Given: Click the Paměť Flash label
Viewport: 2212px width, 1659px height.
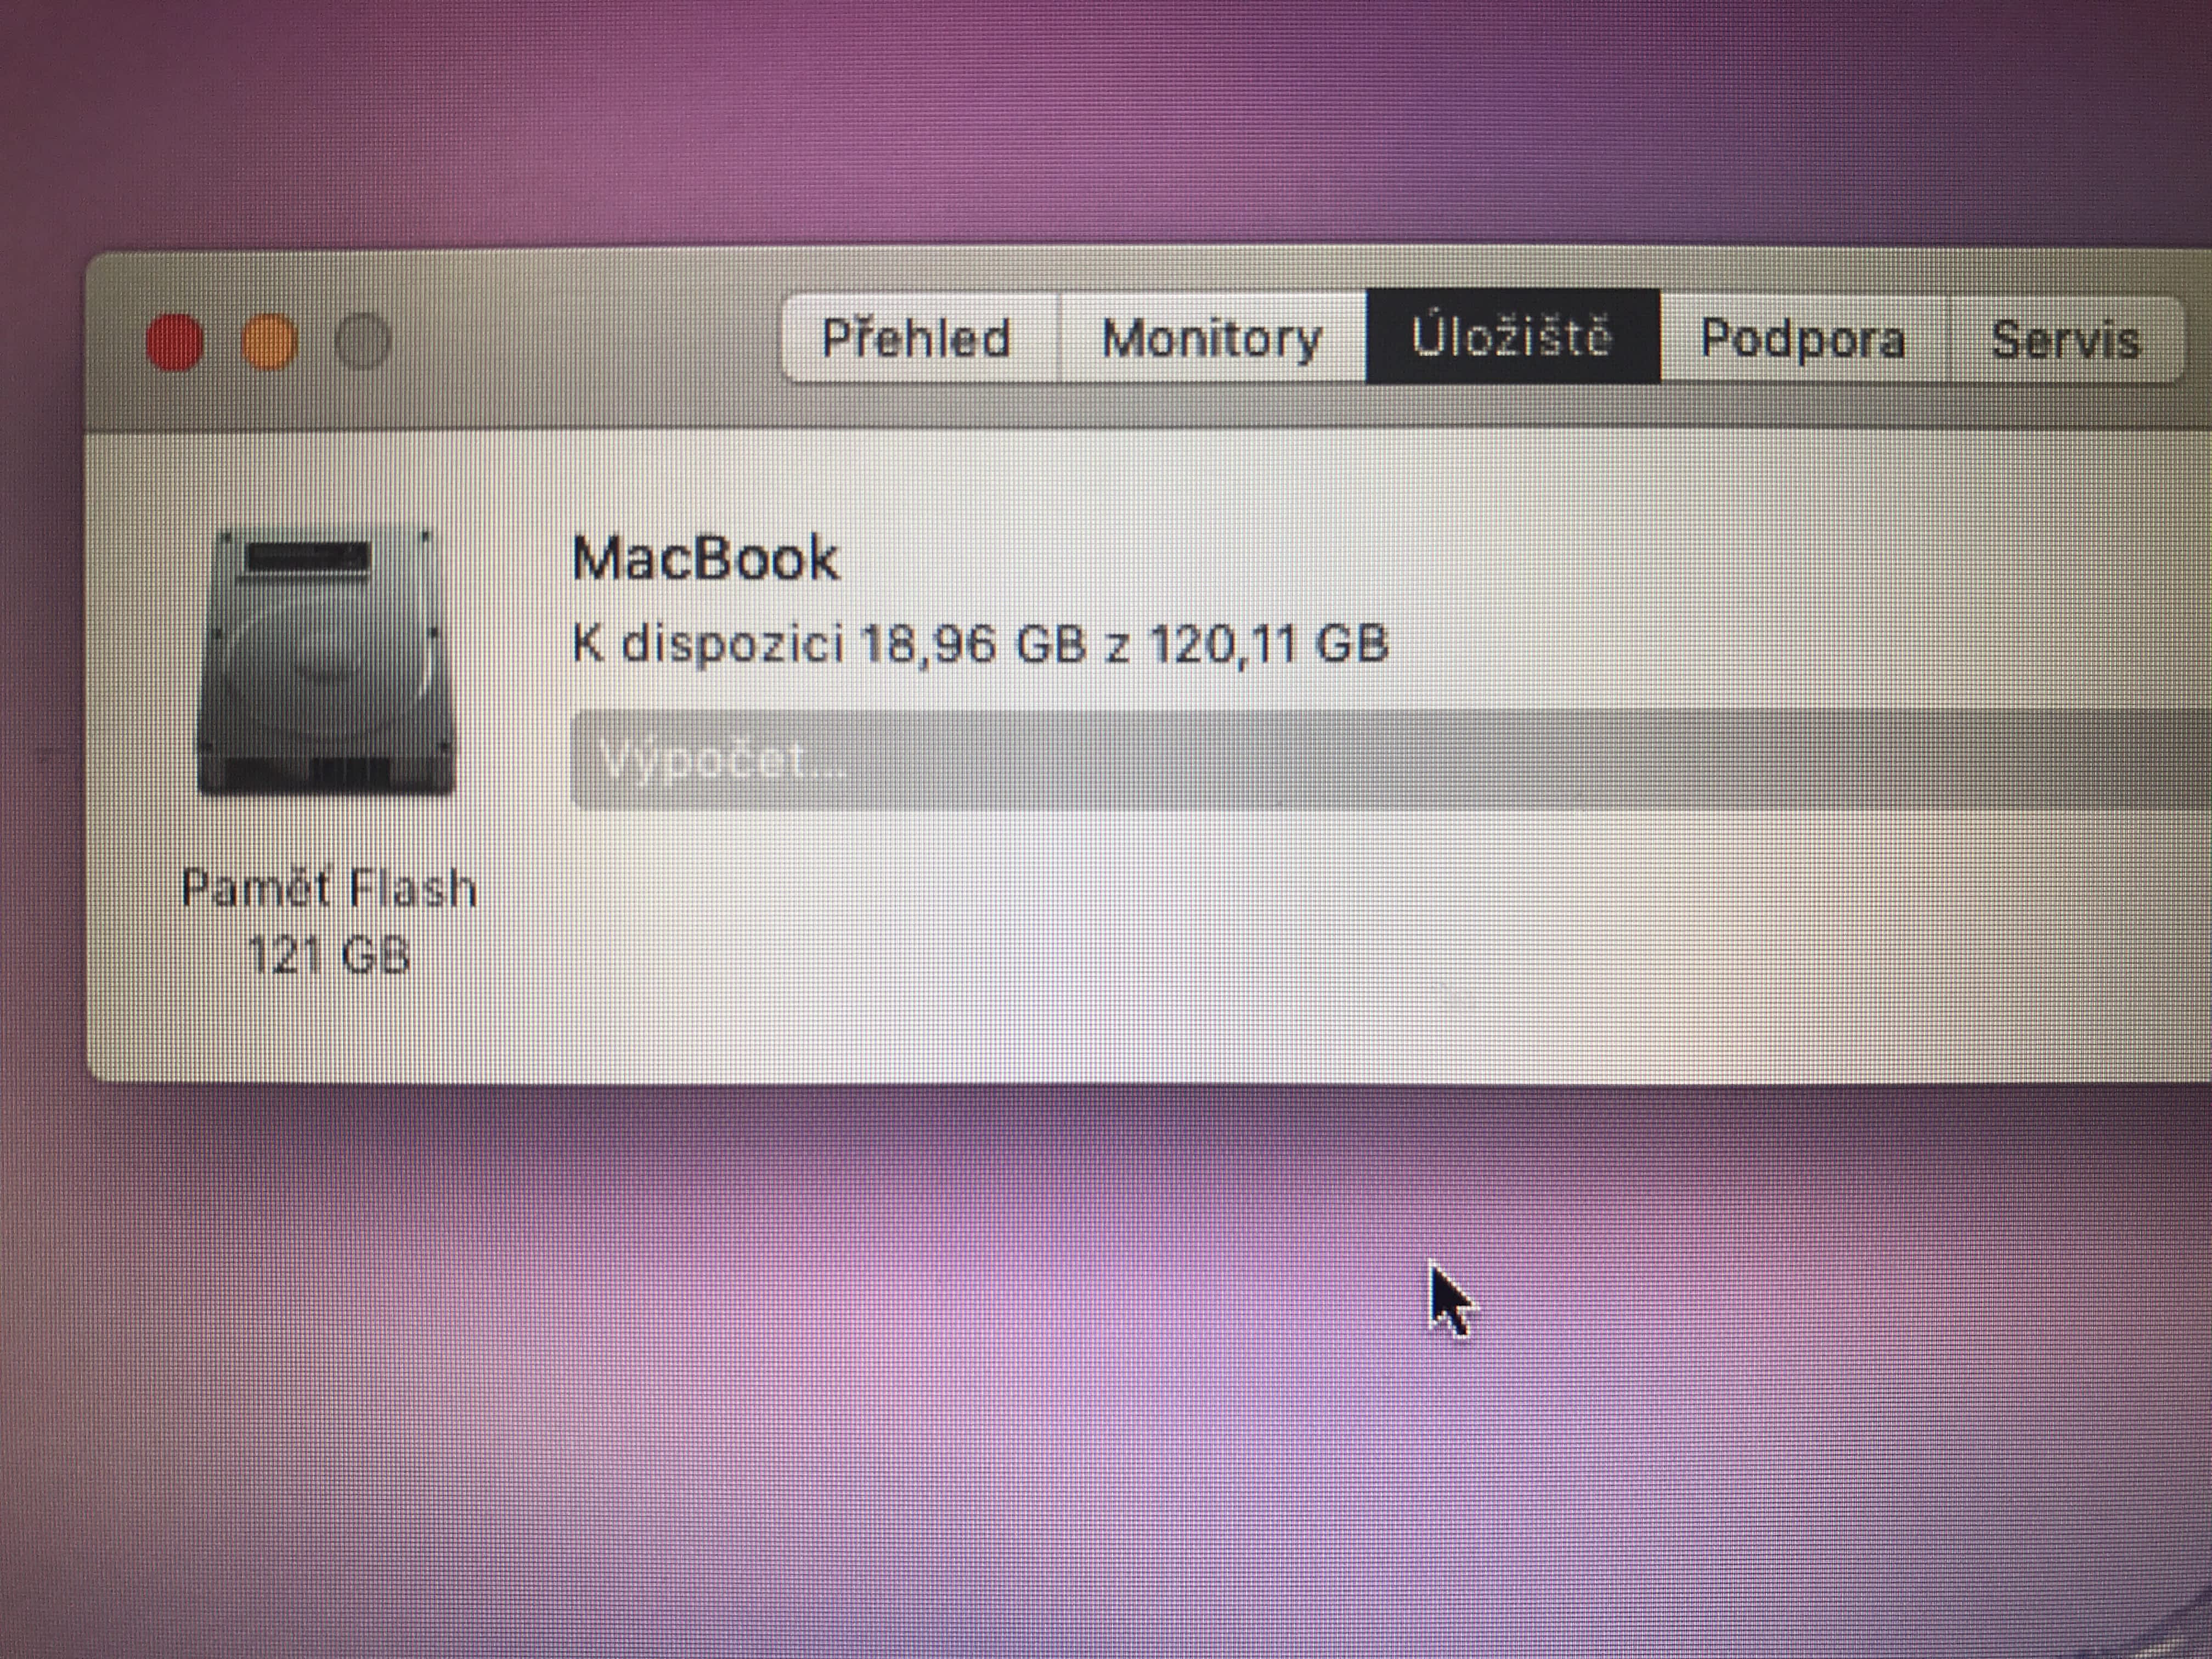Looking at the screenshot, I should pos(329,888).
